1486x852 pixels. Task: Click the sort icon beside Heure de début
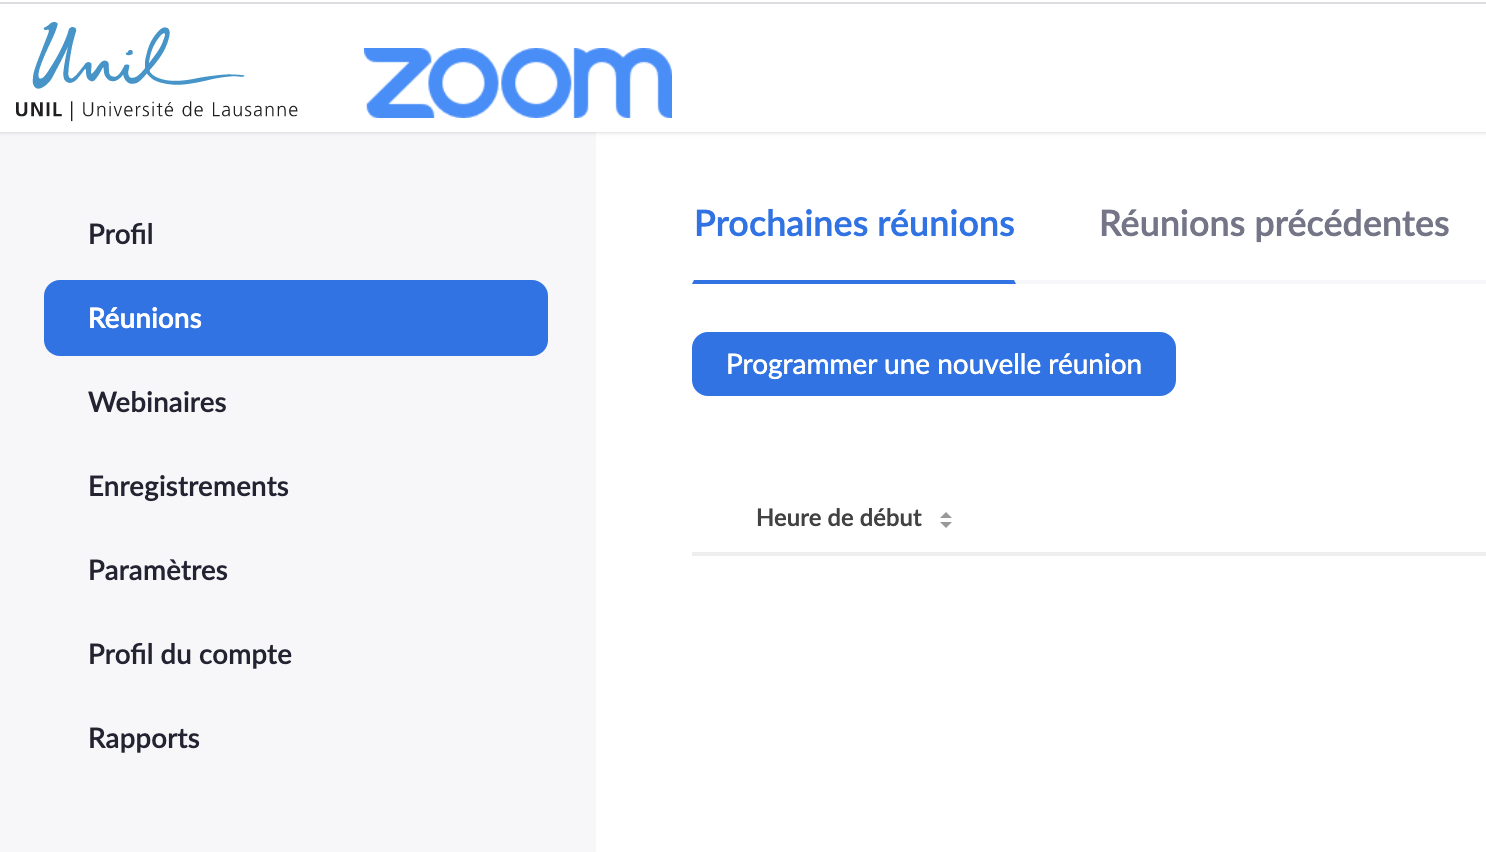946,519
